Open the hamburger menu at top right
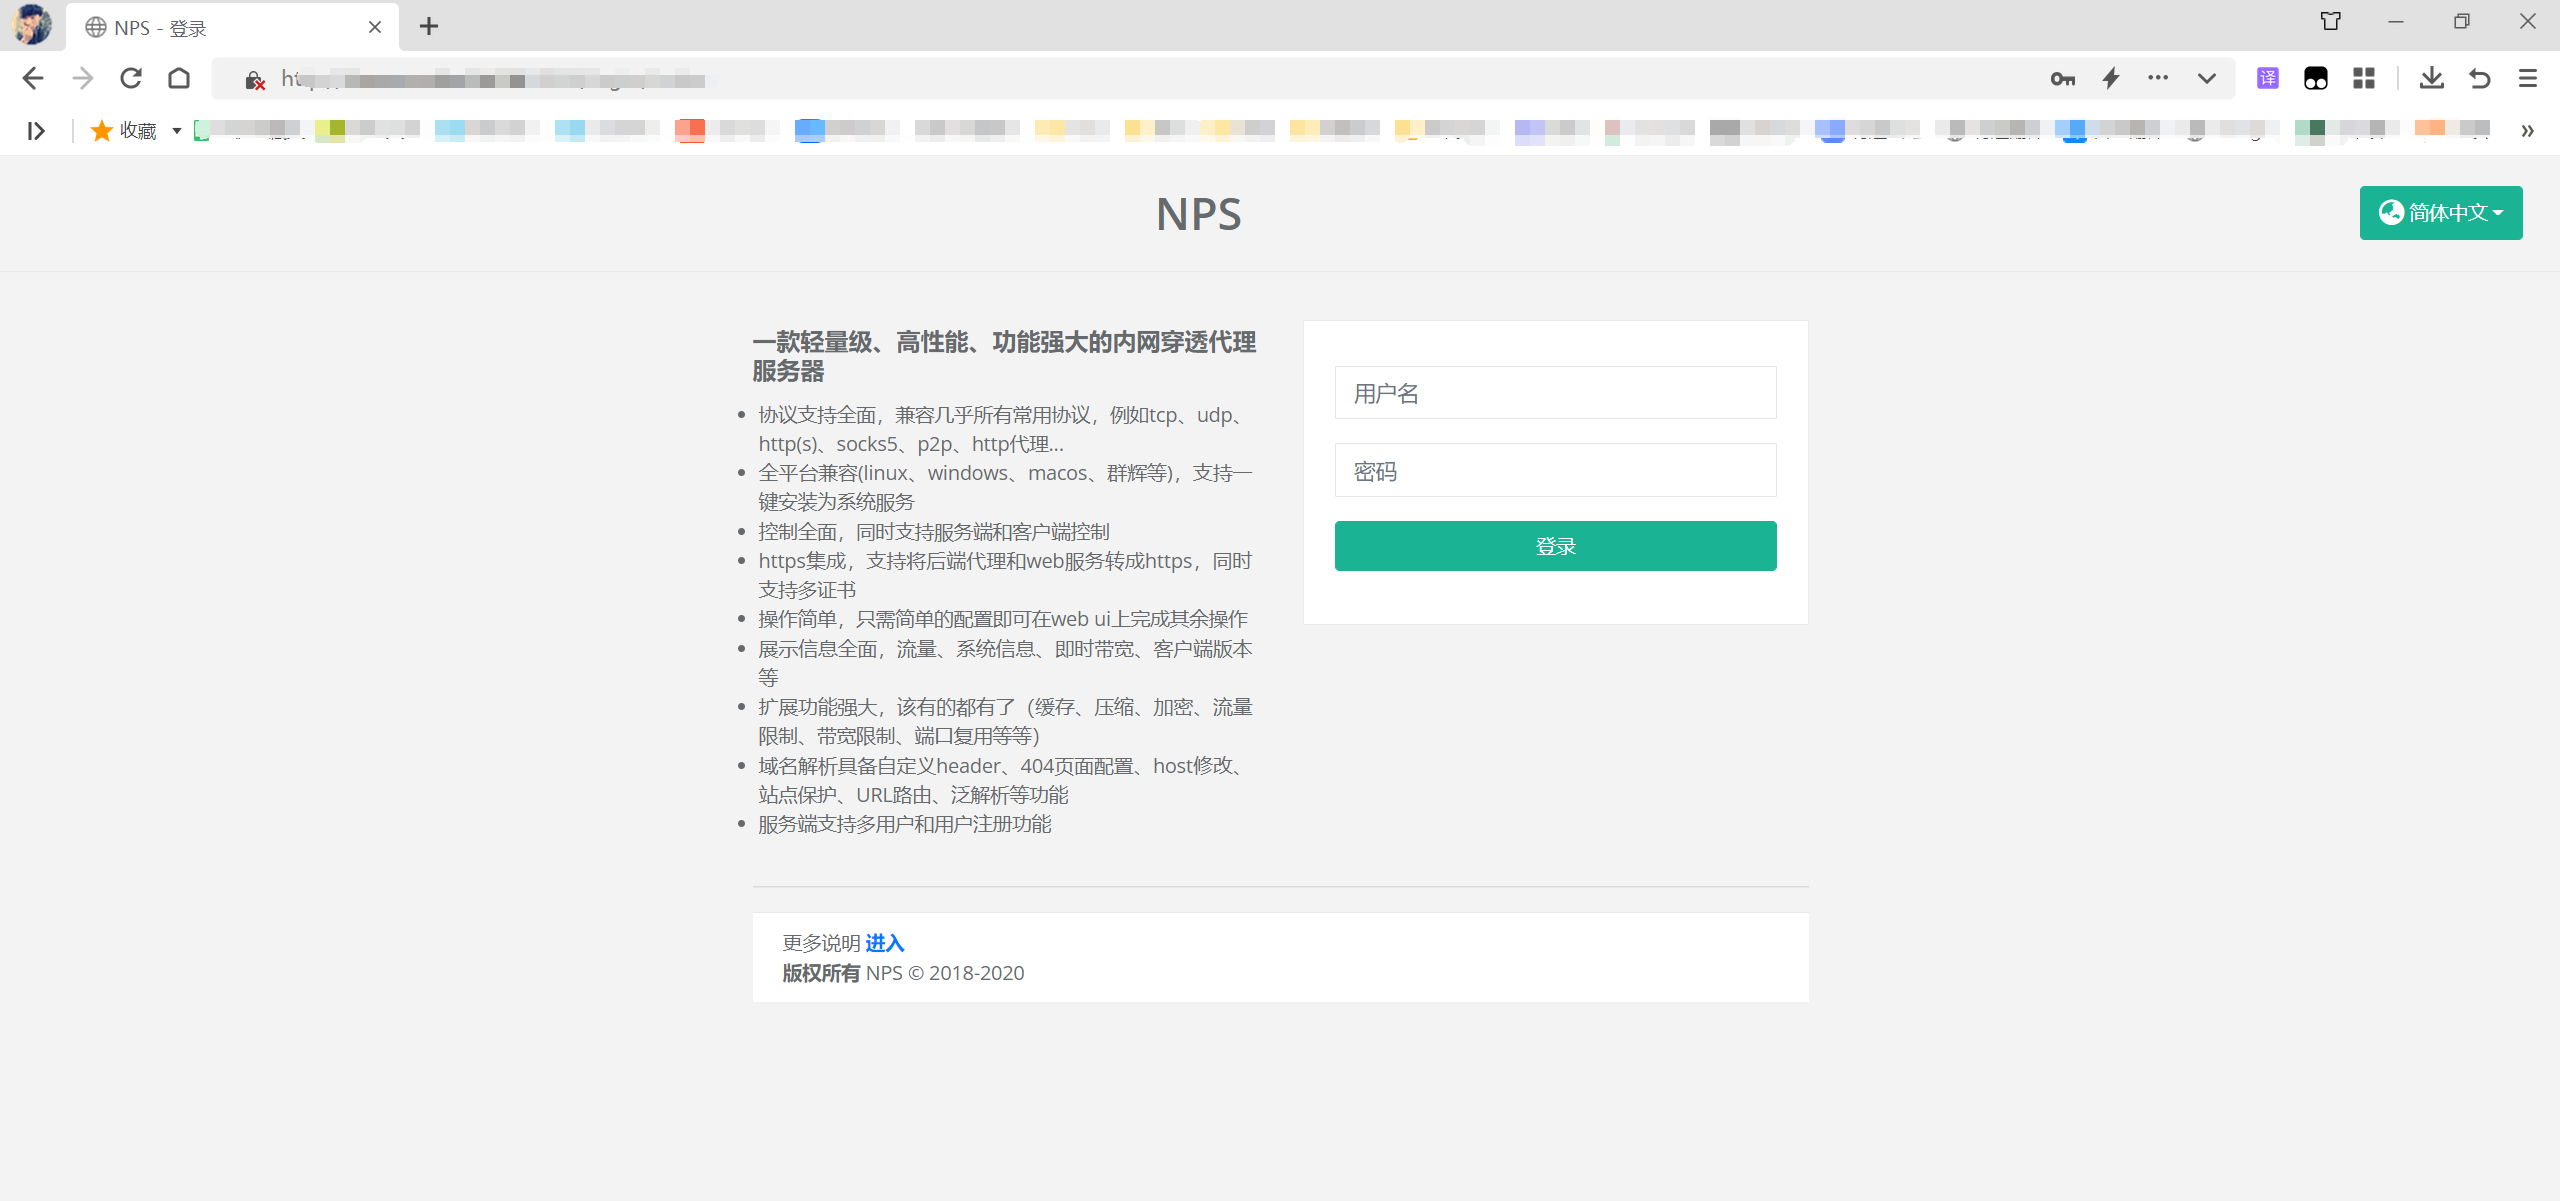The width and height of the screenshot is (2560, 1201). pyautogui.click(x=2528, y=77)
